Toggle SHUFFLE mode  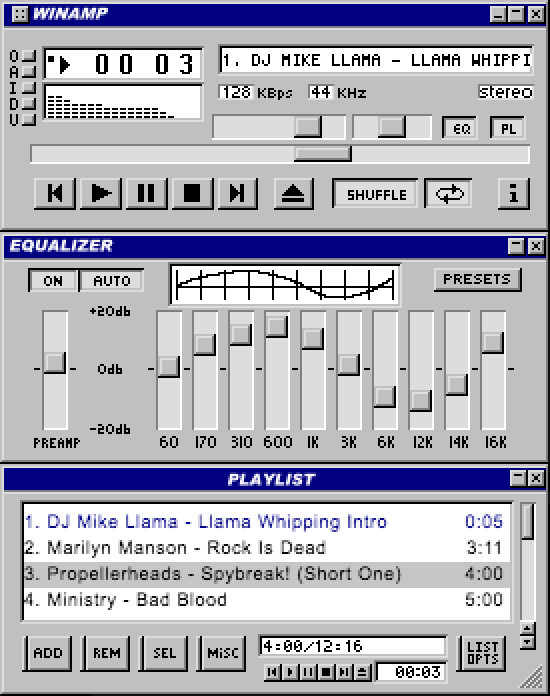coord(376,194)
